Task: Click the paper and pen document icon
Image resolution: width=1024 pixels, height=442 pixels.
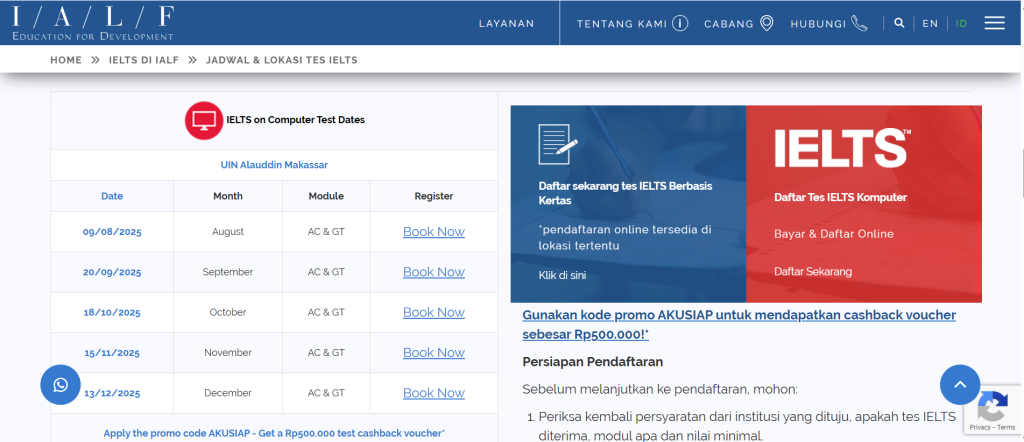Action: 557,144
